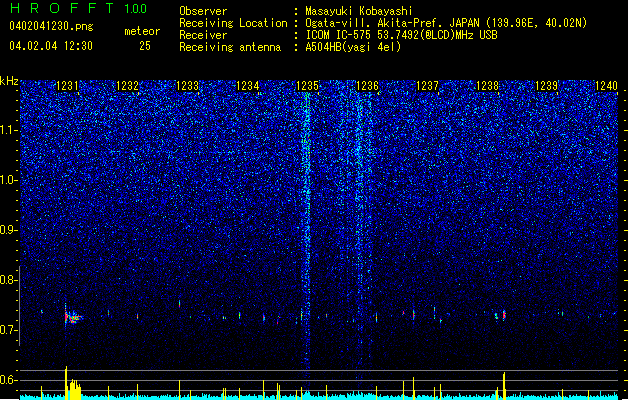Click the 0.6 kHz frequency label
Screen dimensions: 629x400
click(8, 380)
